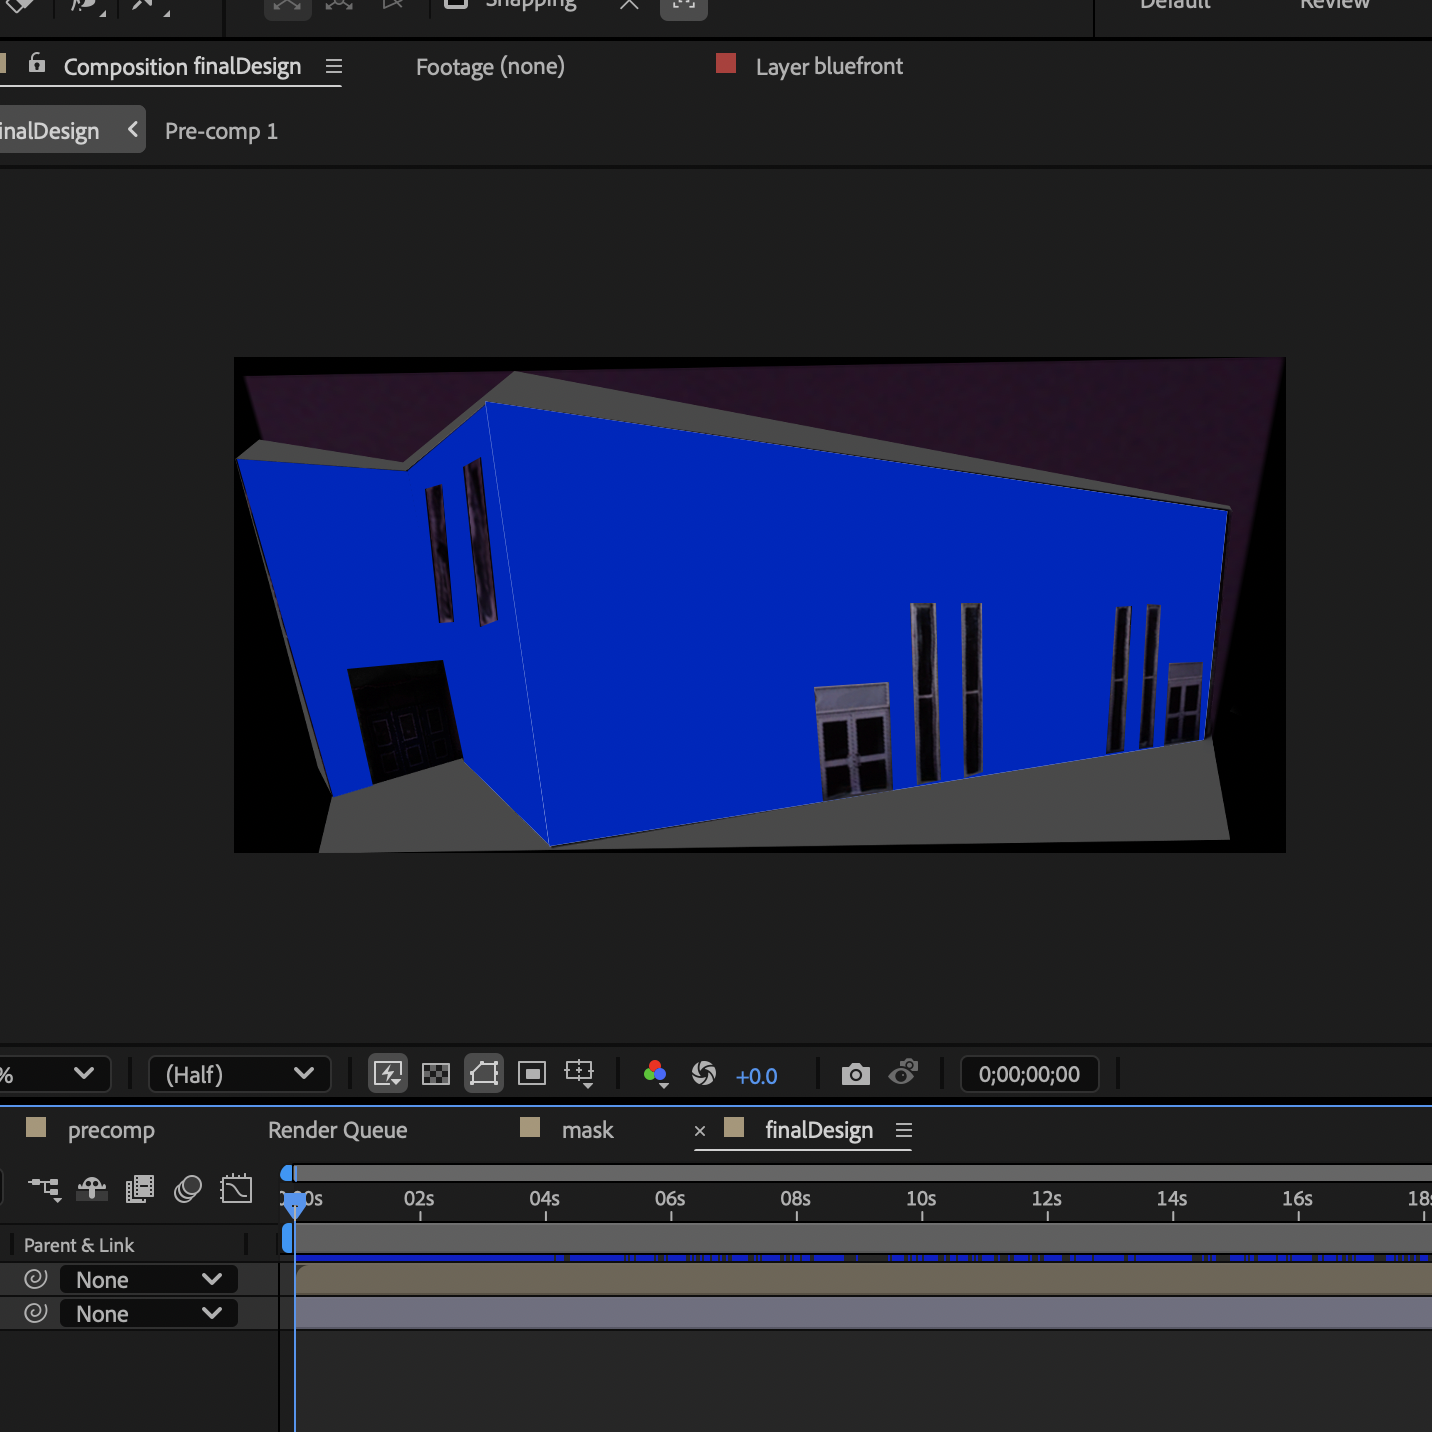Open the Graph Editor

236,1188
